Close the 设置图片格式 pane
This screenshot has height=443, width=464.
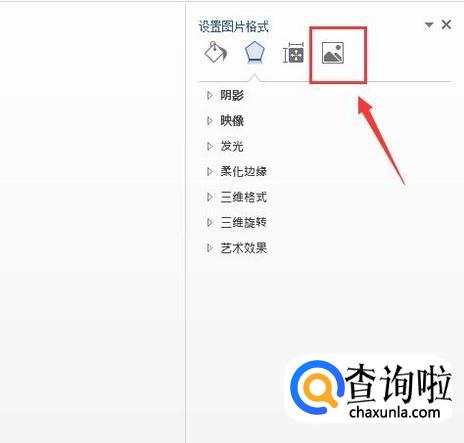tap(446, 24)
